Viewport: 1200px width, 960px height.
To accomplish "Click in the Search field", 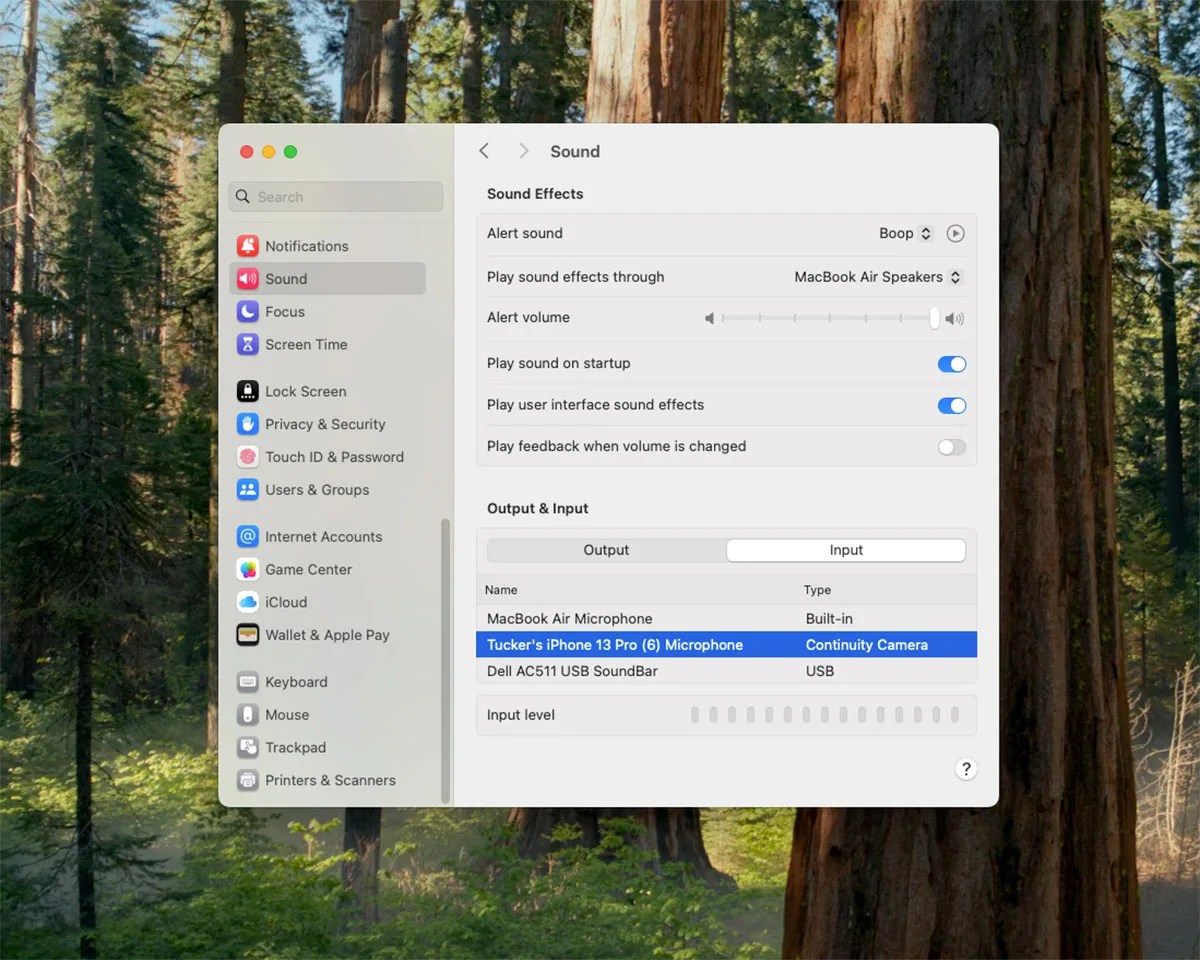I will (x=336, y=197).
